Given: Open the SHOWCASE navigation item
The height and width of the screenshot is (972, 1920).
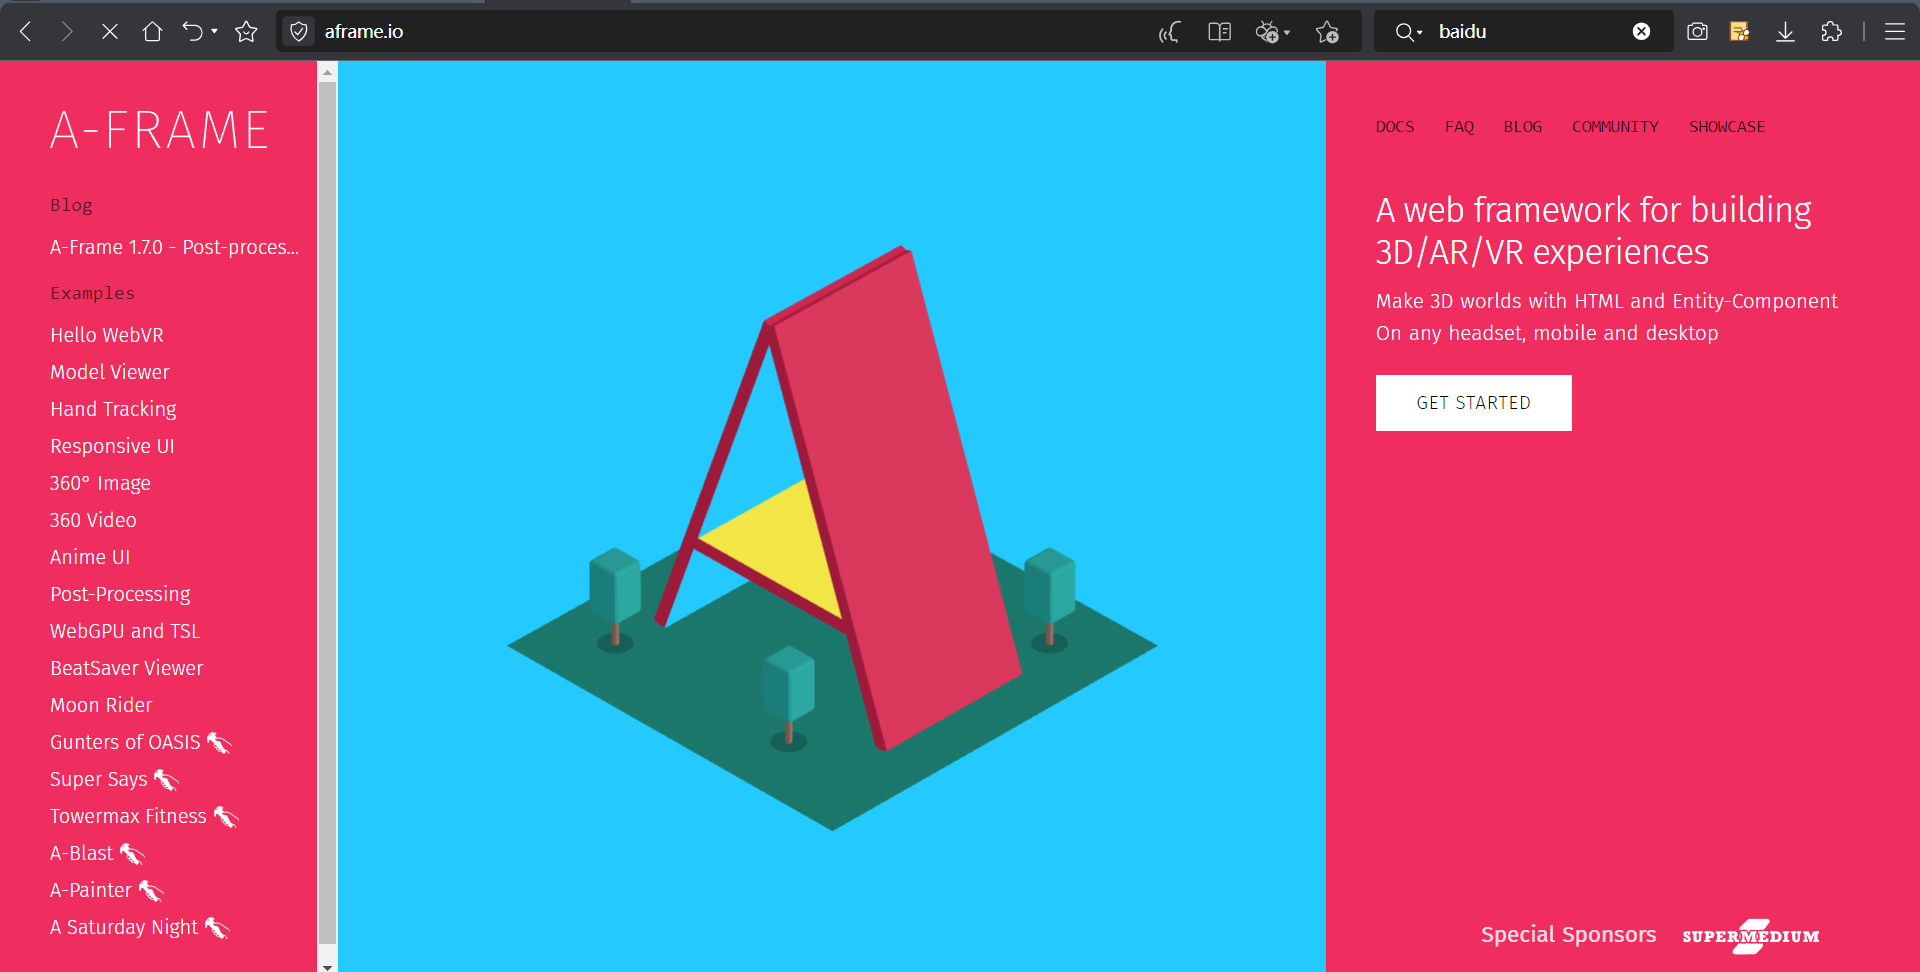Looking at the screenshot, I should click(1727, 127).
